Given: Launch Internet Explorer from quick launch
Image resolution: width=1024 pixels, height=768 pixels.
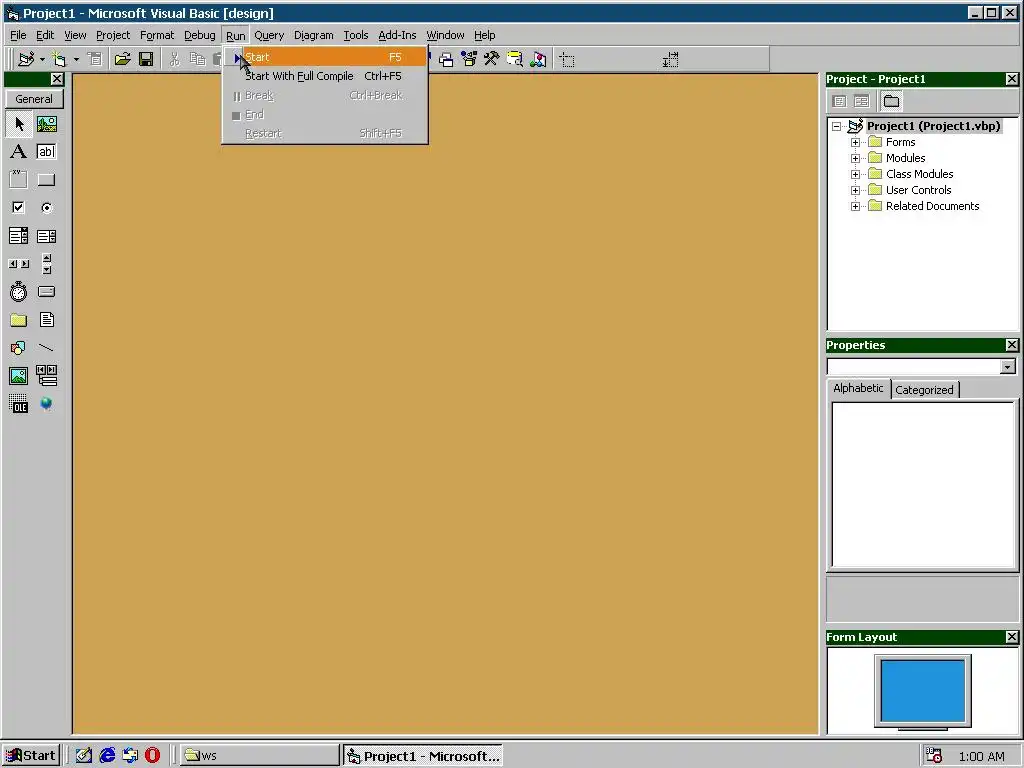Looking at the screenshot, I should [107, 756].
